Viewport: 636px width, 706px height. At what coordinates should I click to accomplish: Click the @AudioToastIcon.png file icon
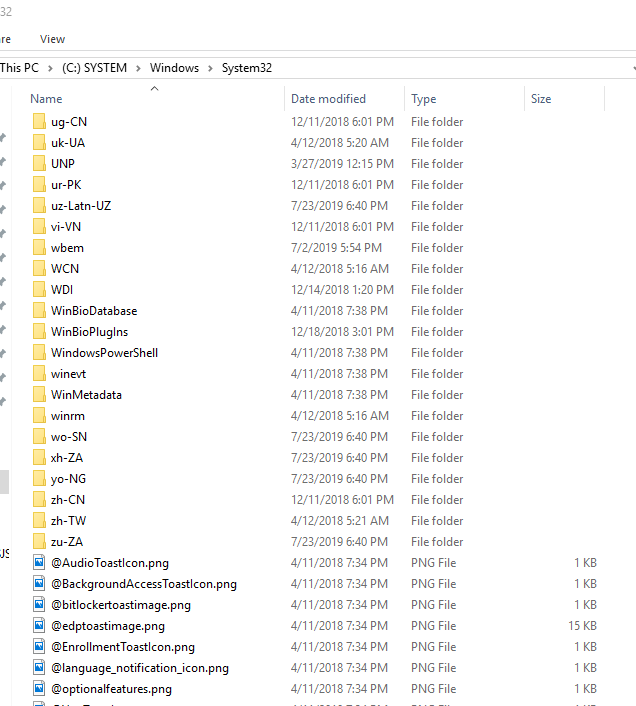[39, 563]
